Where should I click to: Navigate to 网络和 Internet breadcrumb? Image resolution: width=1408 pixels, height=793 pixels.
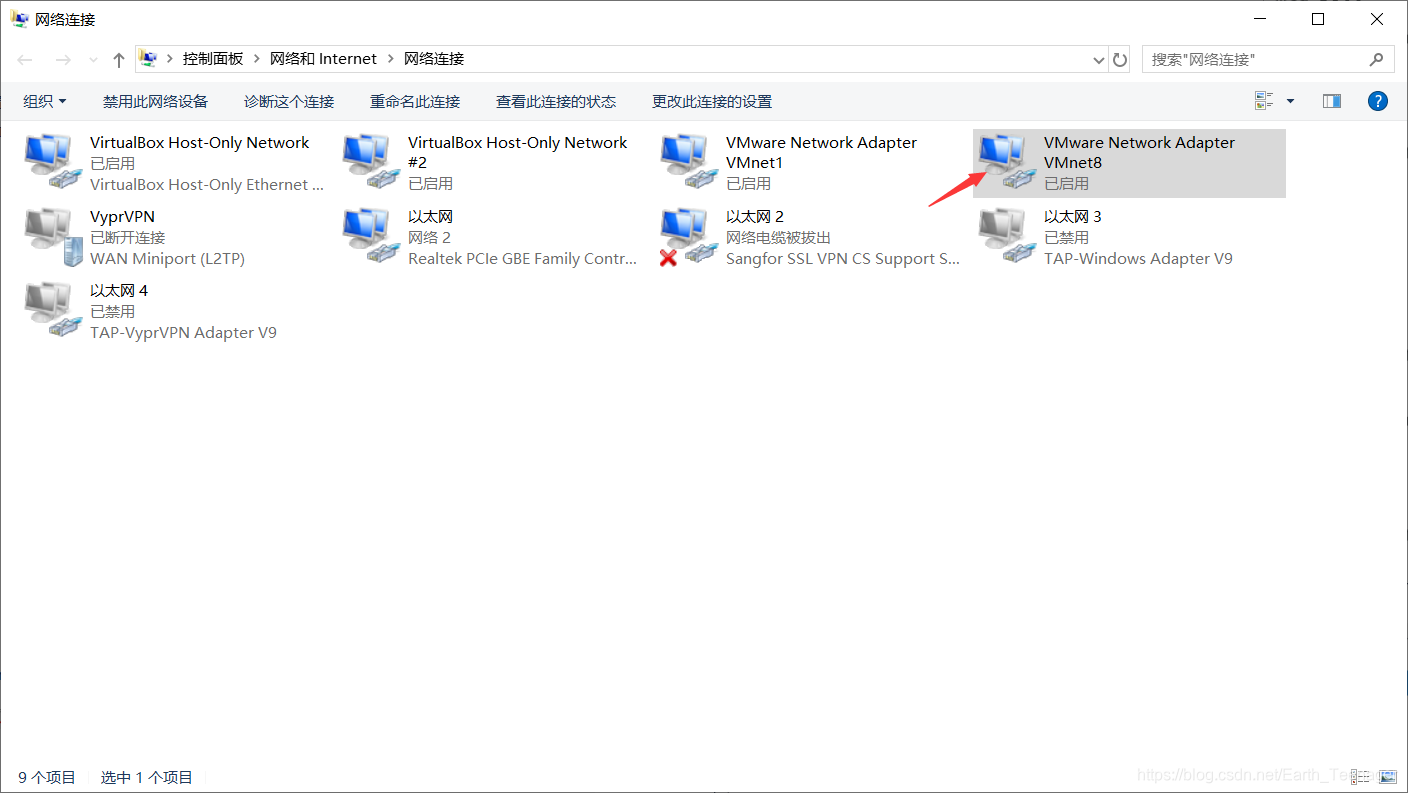(323, 59)
